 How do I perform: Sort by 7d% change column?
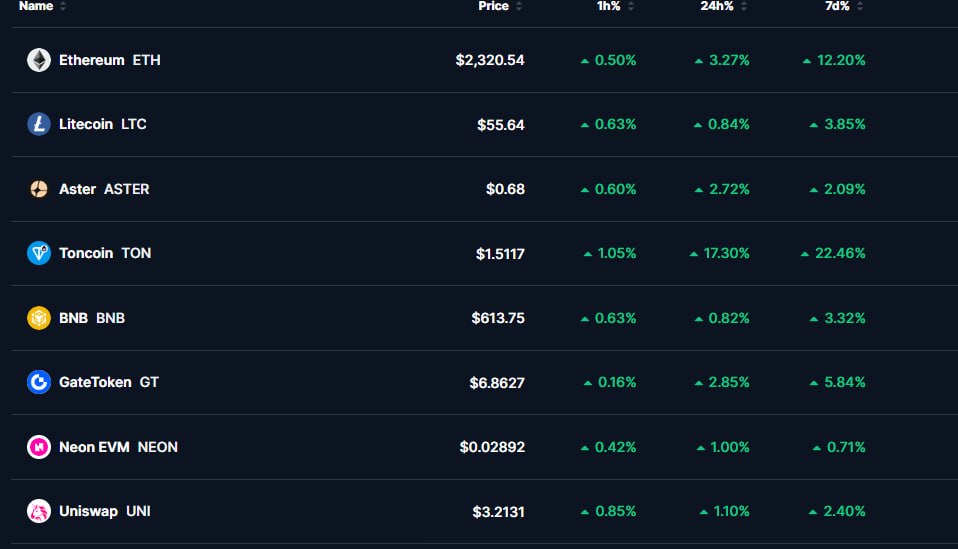click(x=838, y=6)
